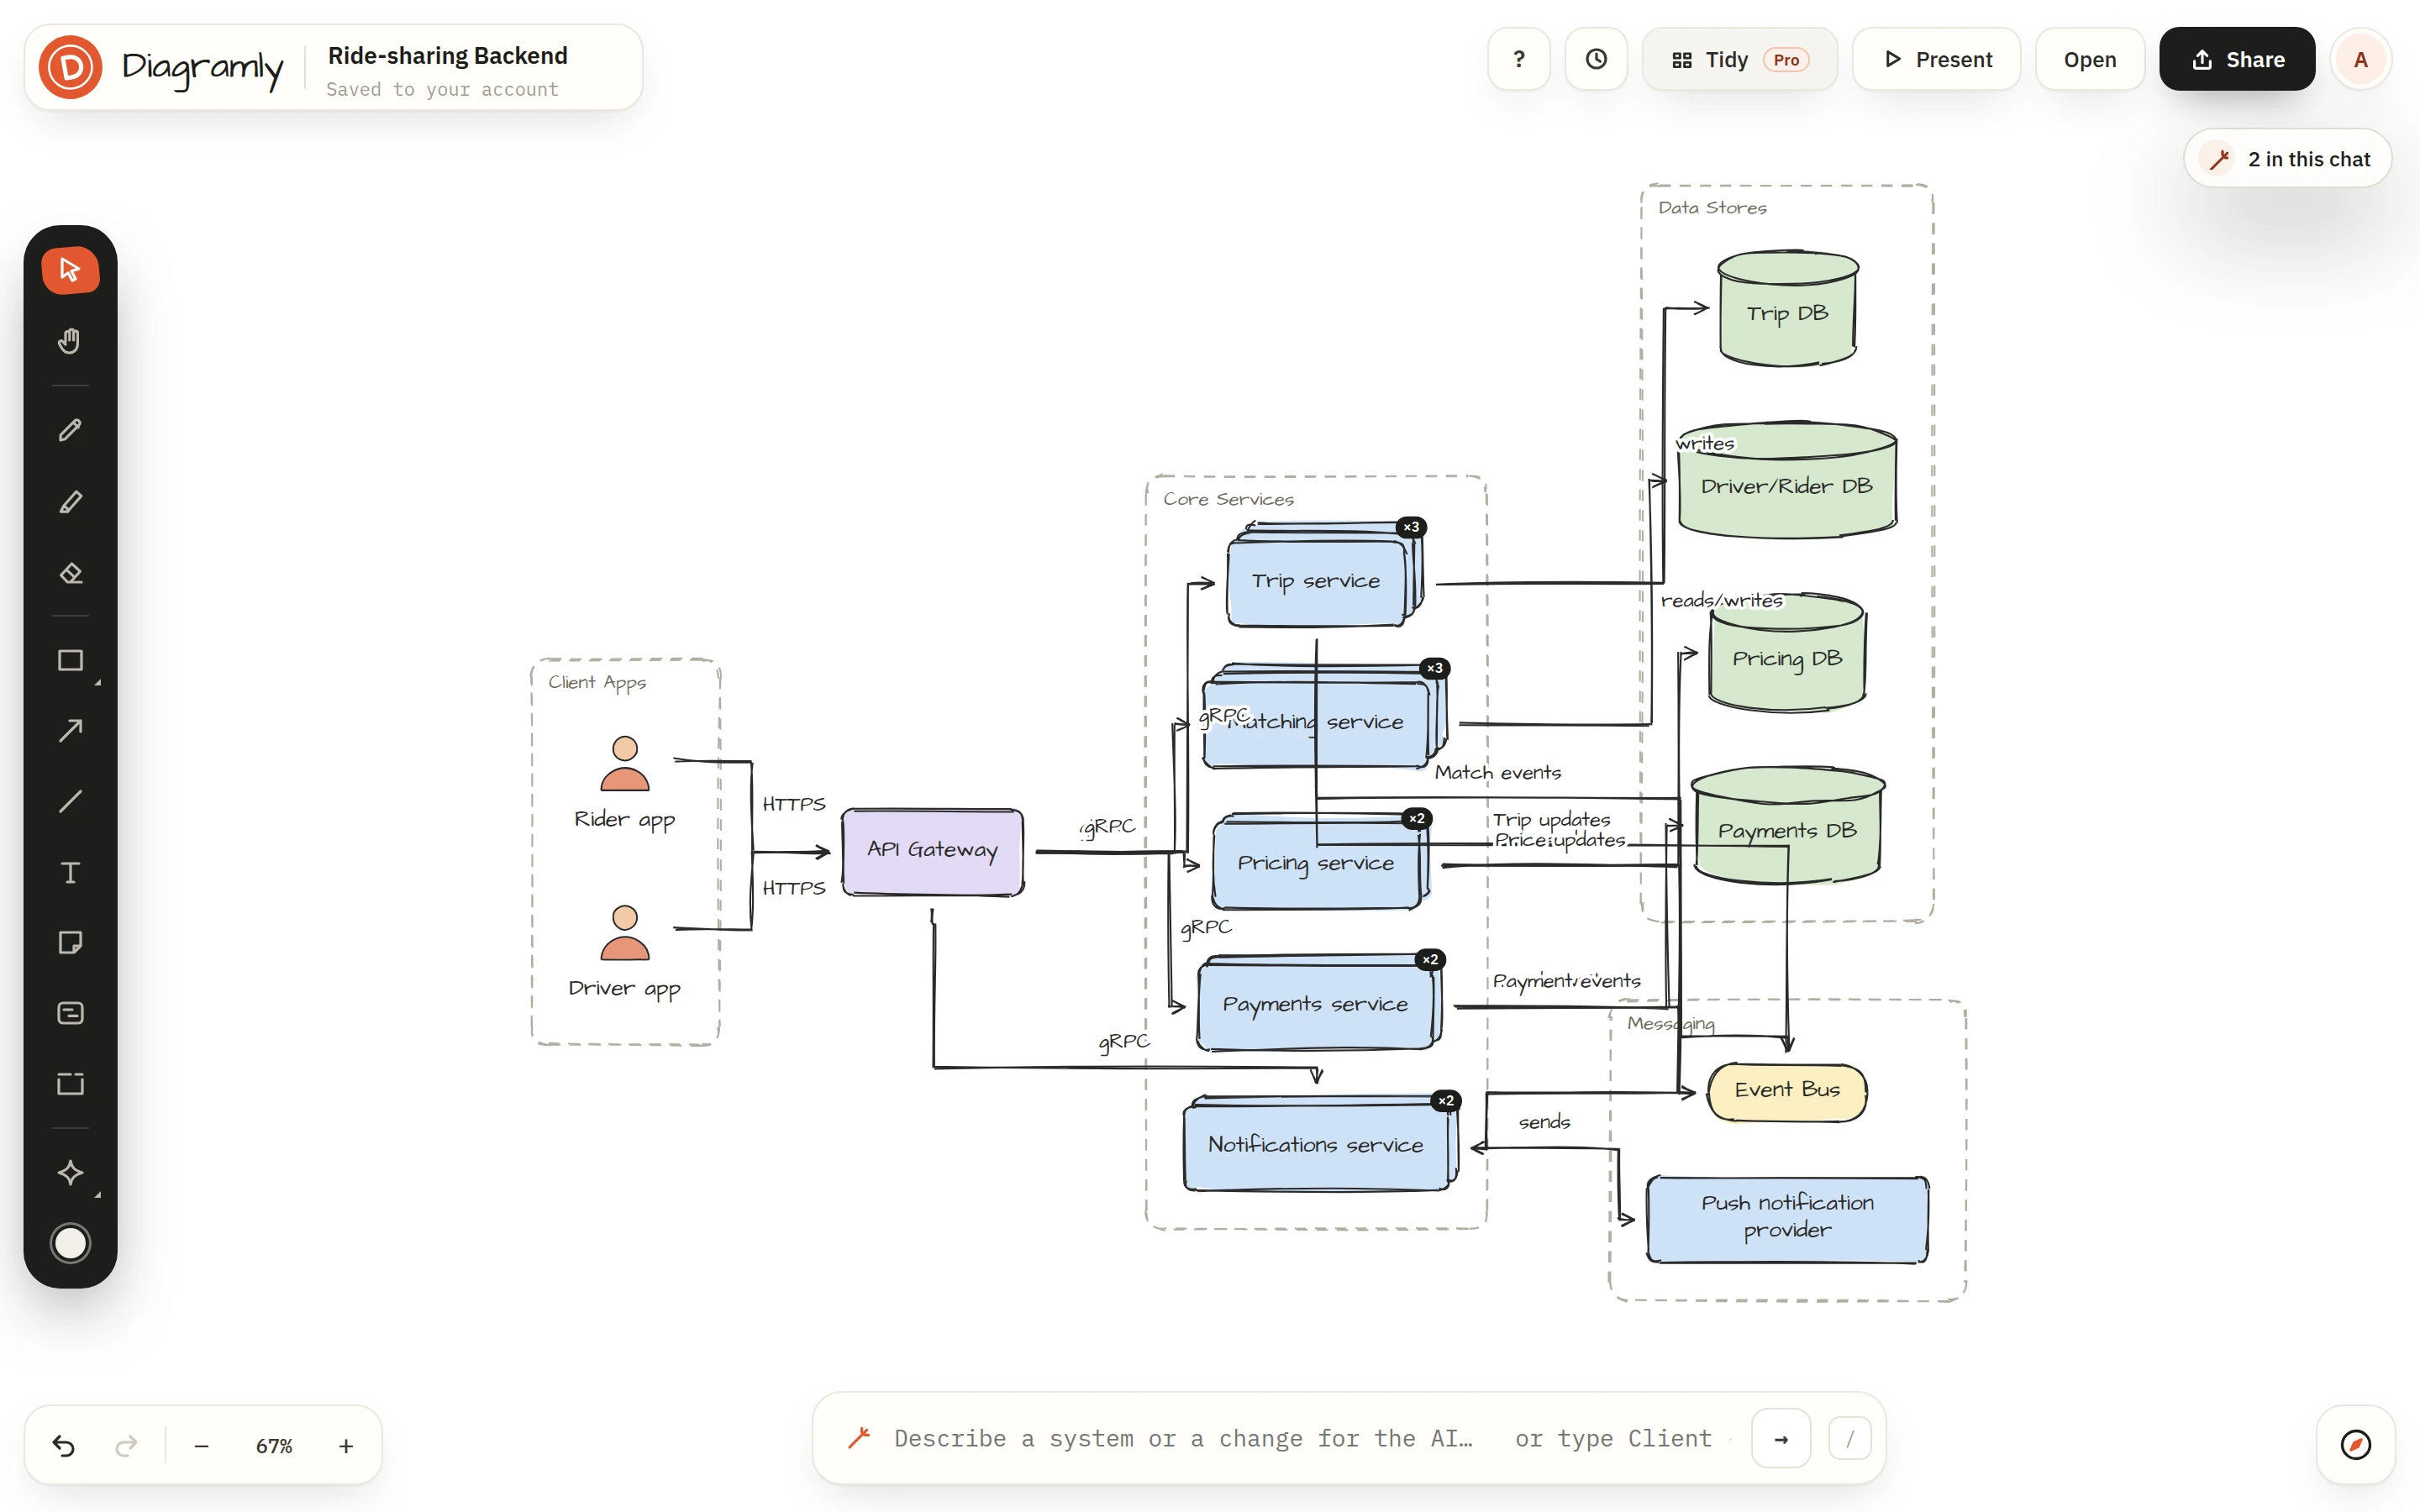2420x1512 pixels.
Task: Open the compass navigator button
Action: [2356, 1445]
